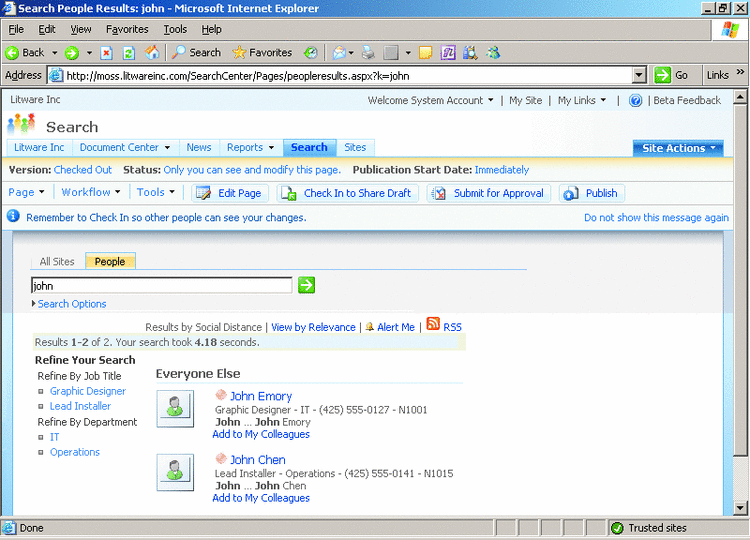Open the News navigation tab

199,148
